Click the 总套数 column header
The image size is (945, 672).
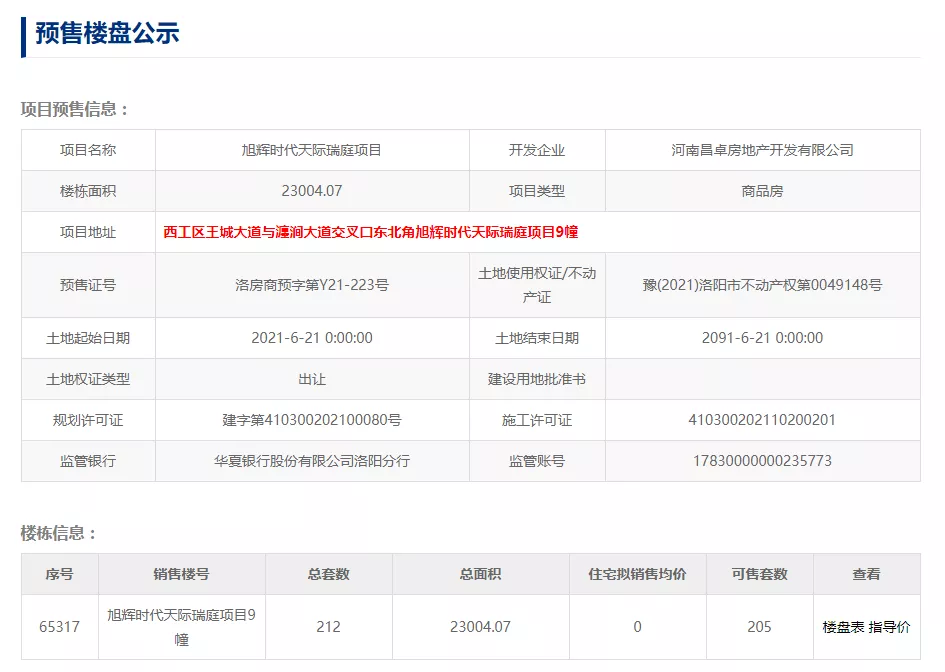tap(328, 574)
